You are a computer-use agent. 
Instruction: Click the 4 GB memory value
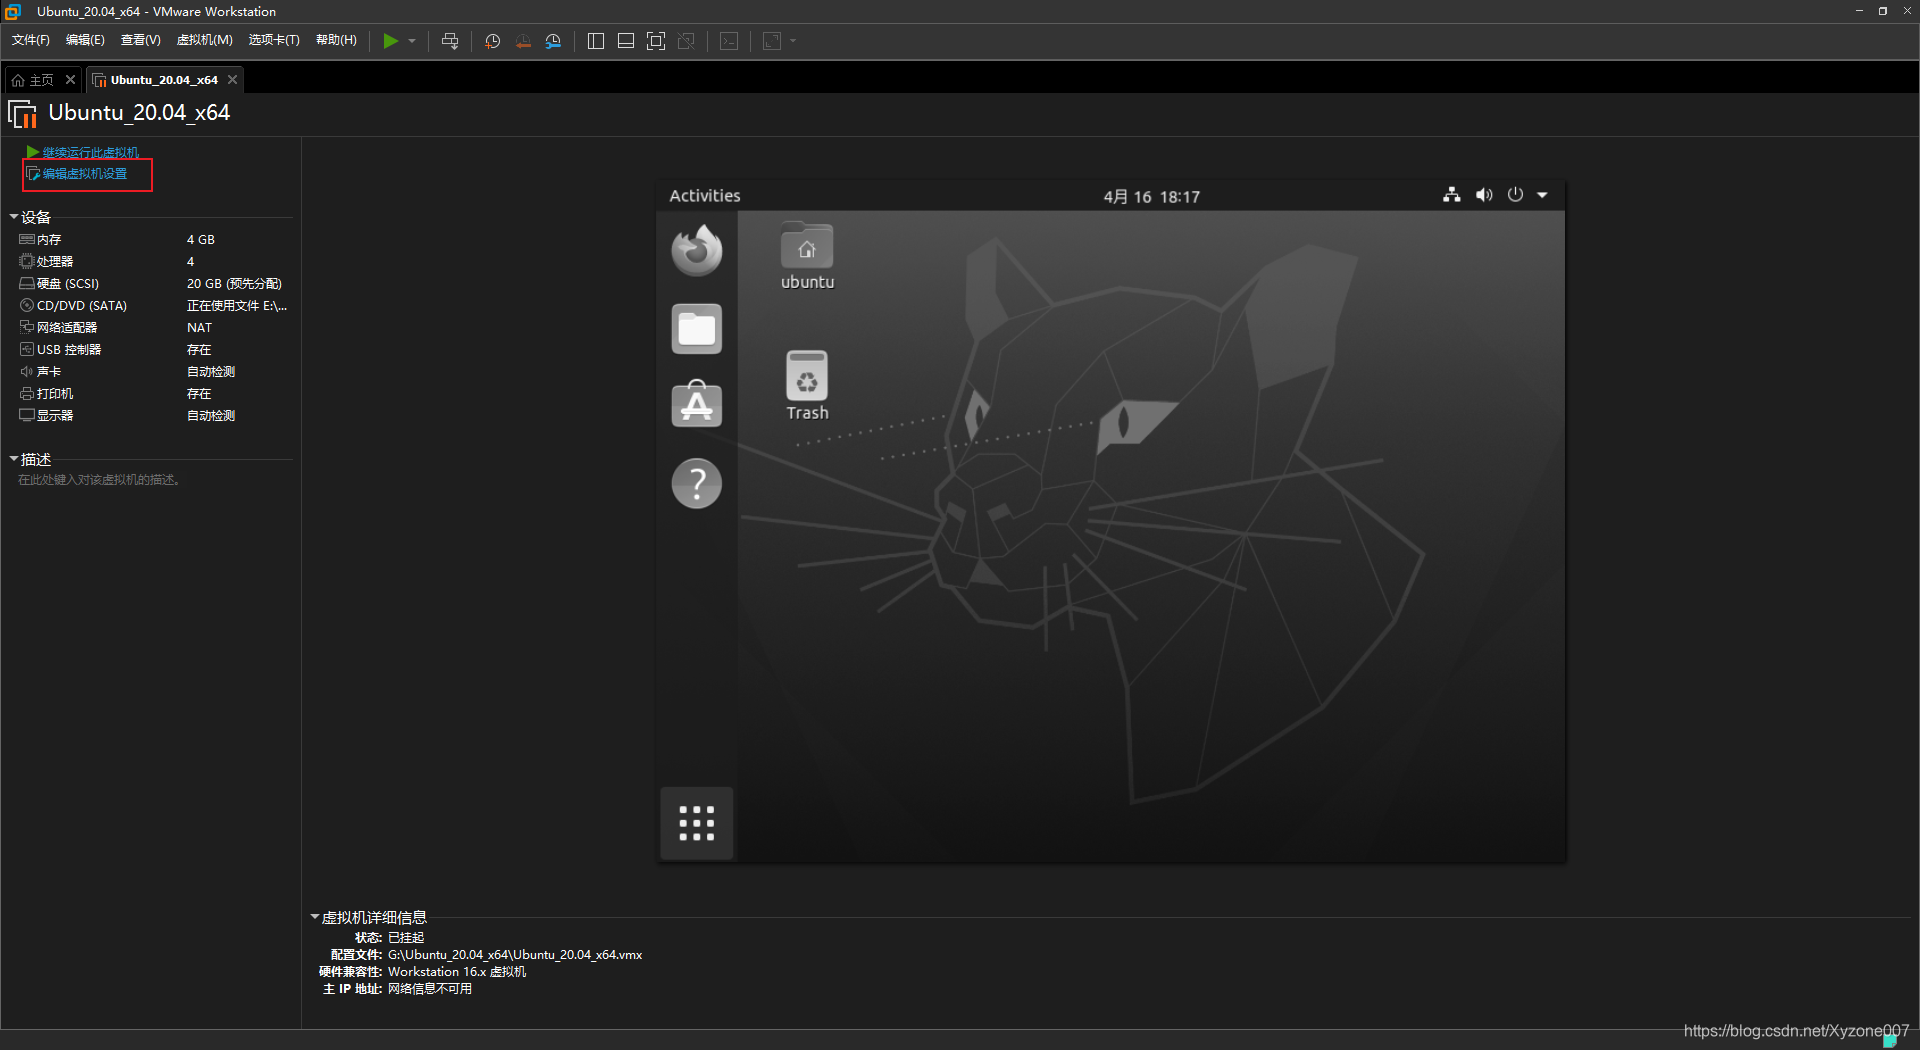(201, 240)
